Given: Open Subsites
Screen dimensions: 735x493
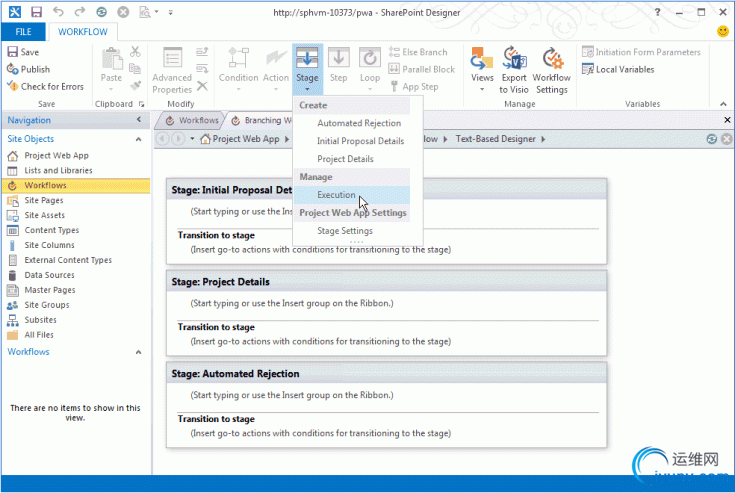Looking at the screenshot, I should click(x=40, y=320).
